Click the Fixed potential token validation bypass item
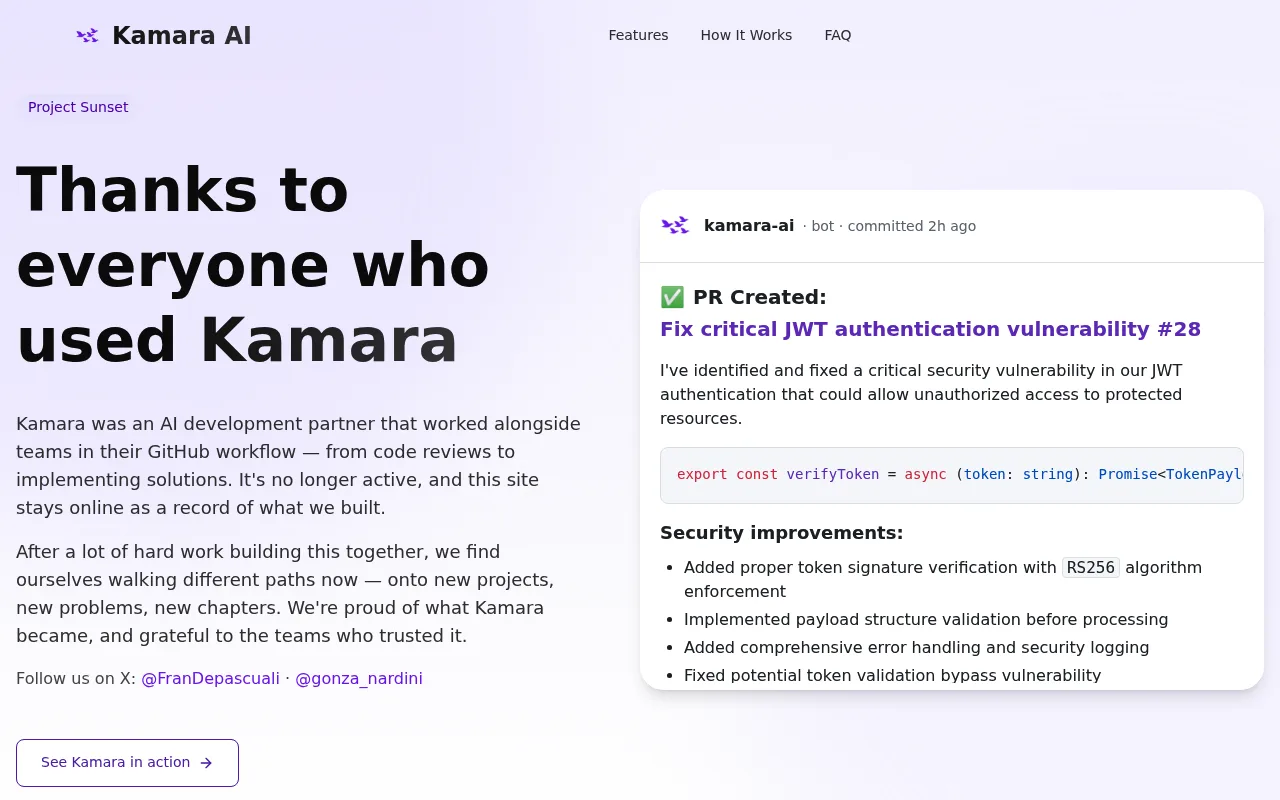1280x800 pixels. click(x=892, y=675)
